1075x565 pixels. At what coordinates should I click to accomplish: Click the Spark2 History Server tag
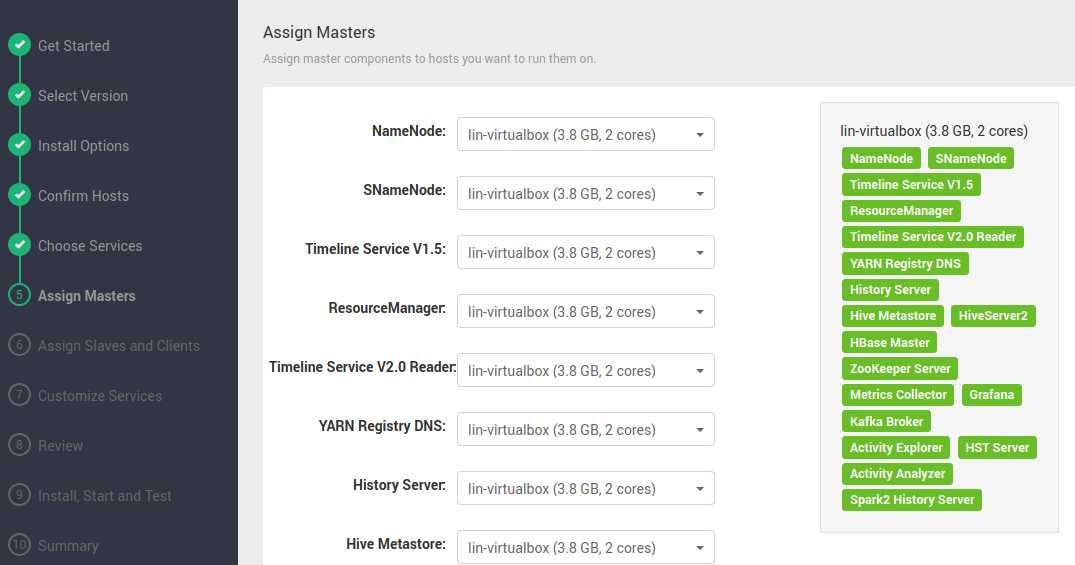tap(911, 499)
